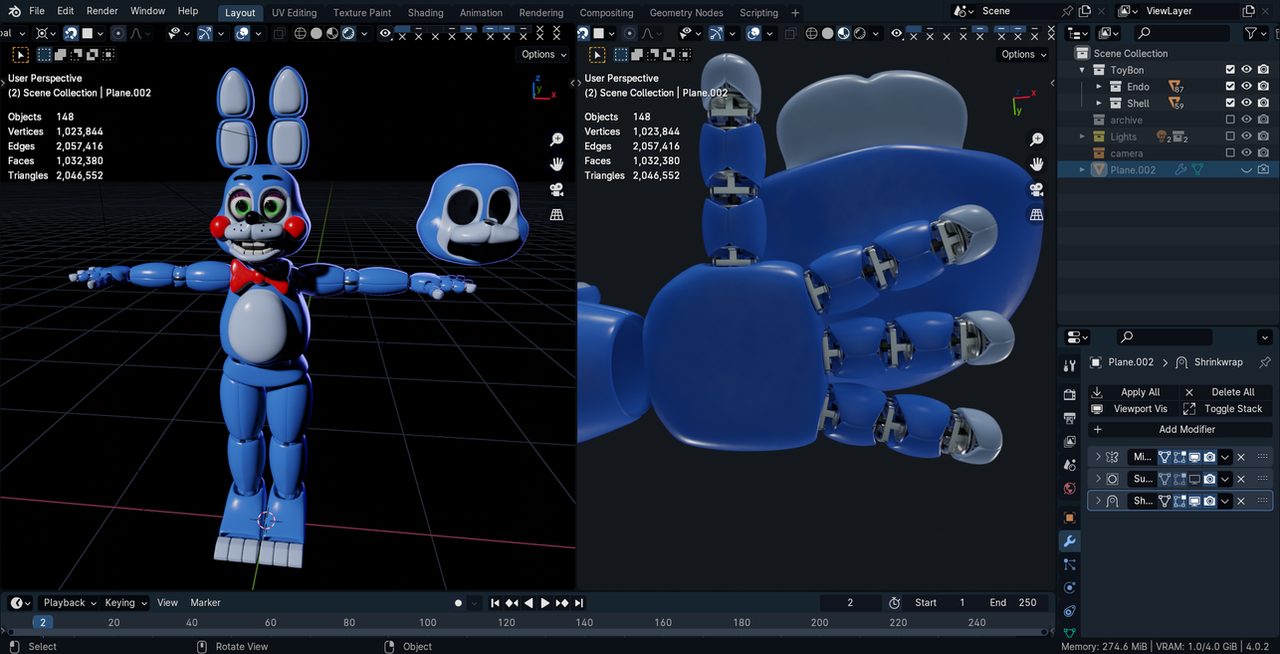Select rendered shading in left viewport header
Screen dimensions: 1280x654
tap(348, 33)
